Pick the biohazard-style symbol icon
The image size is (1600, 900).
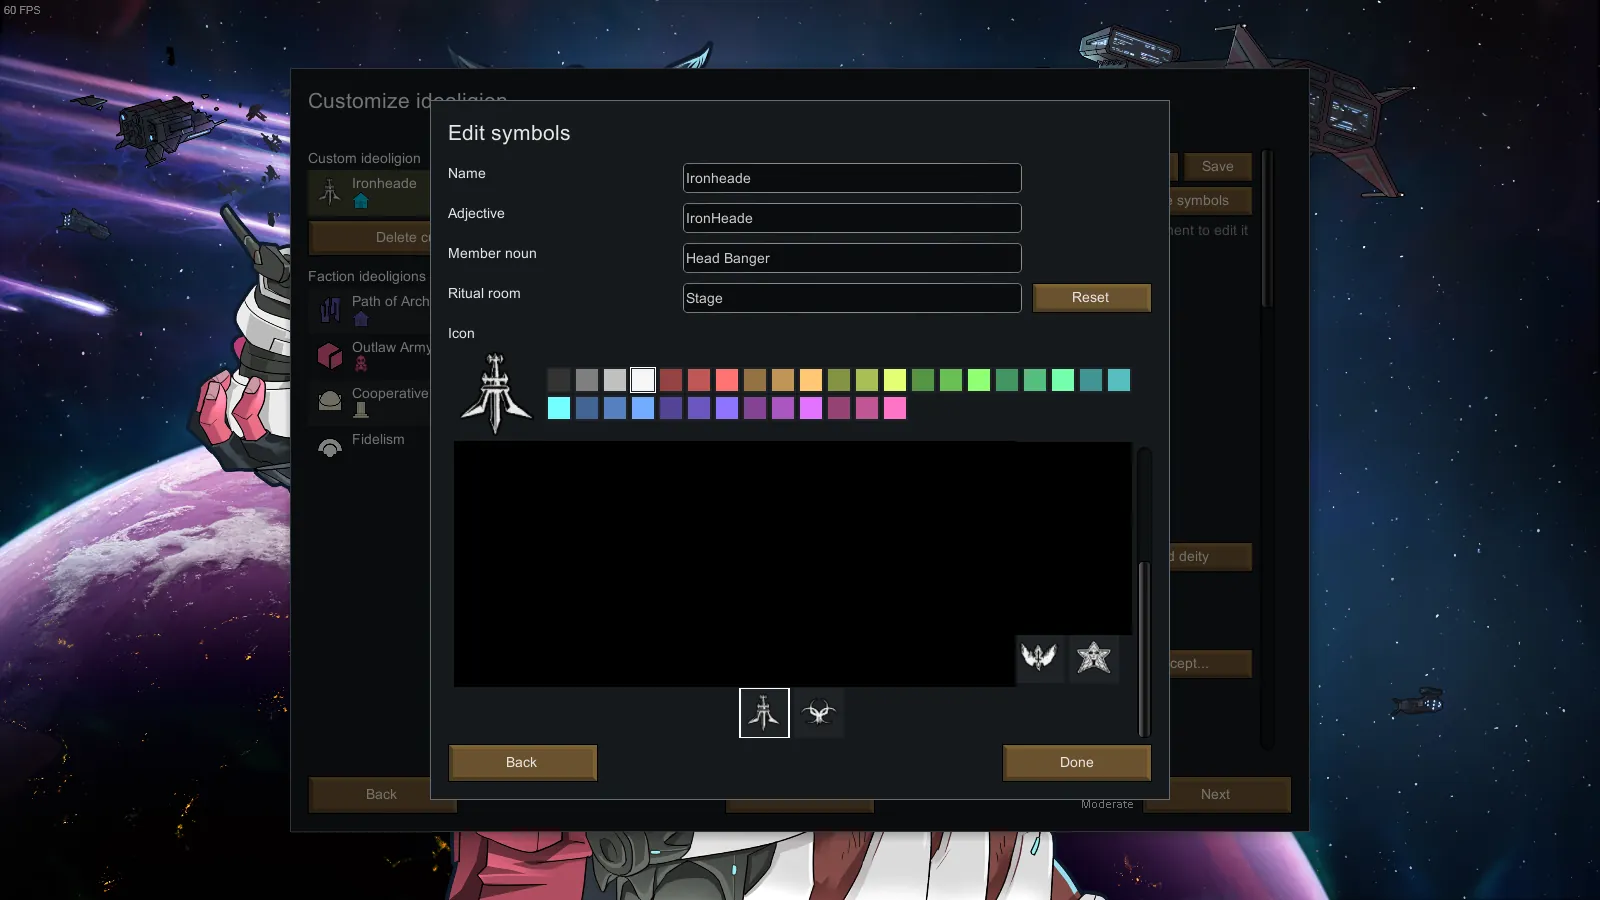(x=818, y=713)
